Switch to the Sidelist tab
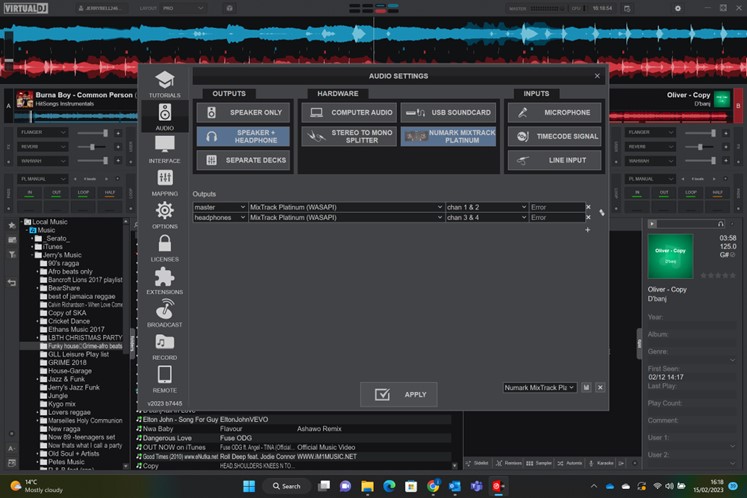 (x=477, y=463)
